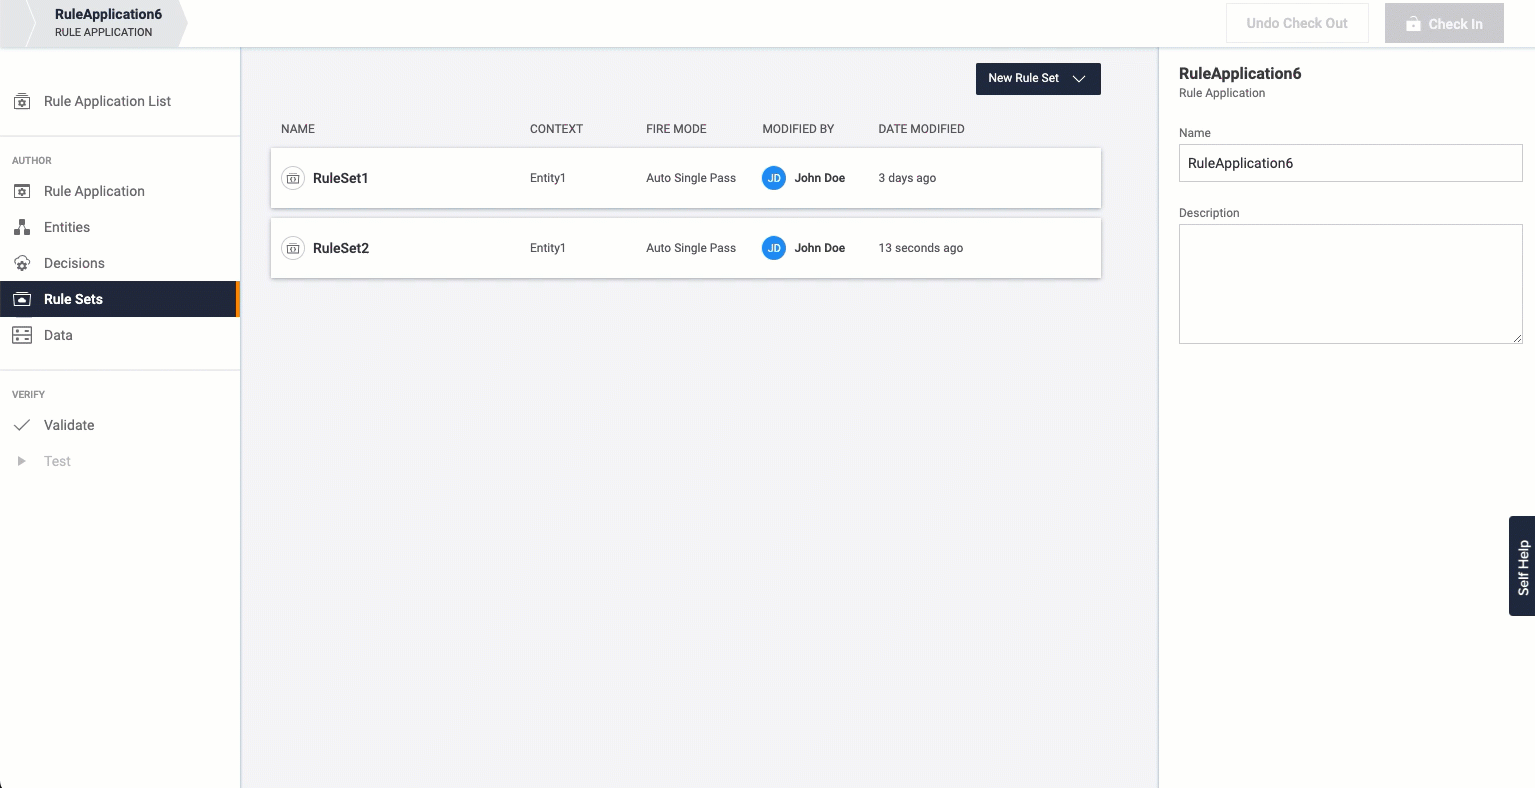Click '3 days ago' date cell
This screenshot has width=1535, height=788.
click(907, 178)
